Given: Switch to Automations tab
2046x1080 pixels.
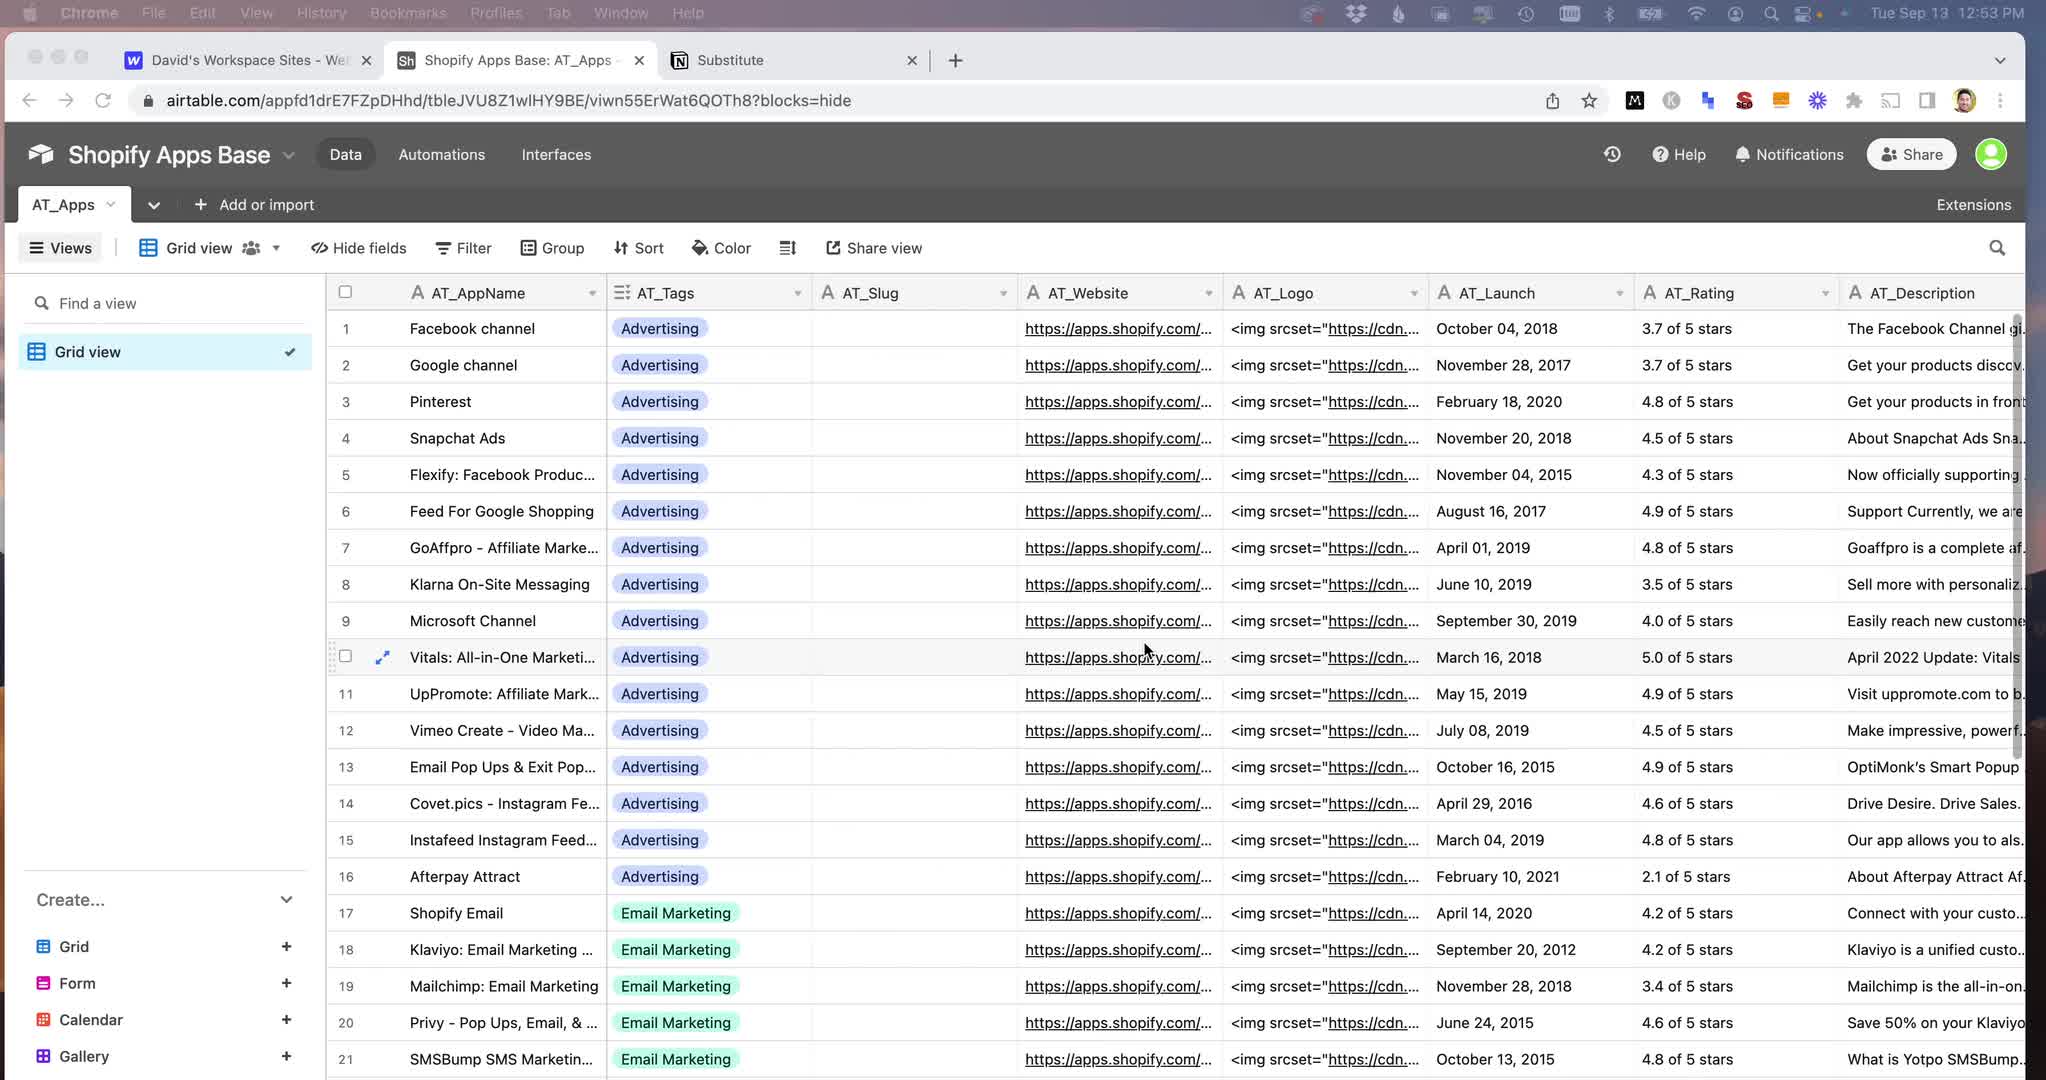Looking at the screenshot, I should click(x=441, y=154).
